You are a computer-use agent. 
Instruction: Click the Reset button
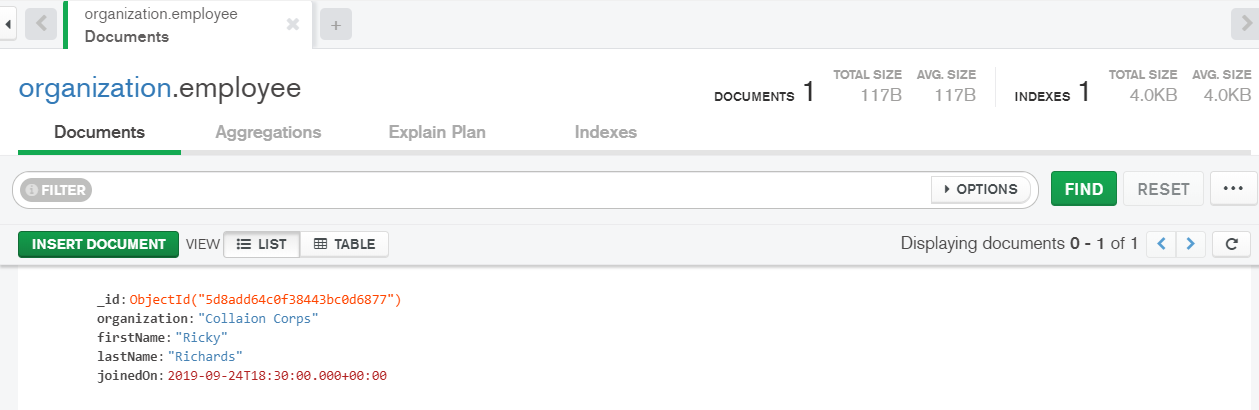point(1164,189)
